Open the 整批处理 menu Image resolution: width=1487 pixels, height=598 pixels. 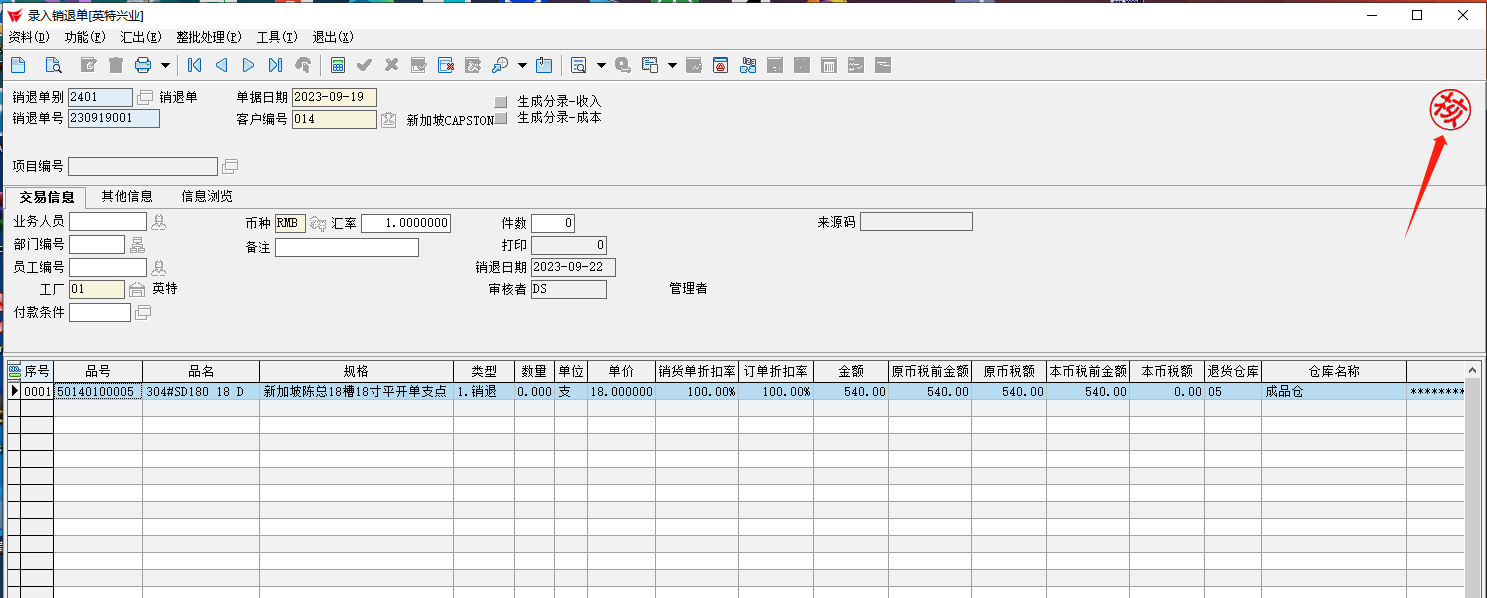point(208,37)
